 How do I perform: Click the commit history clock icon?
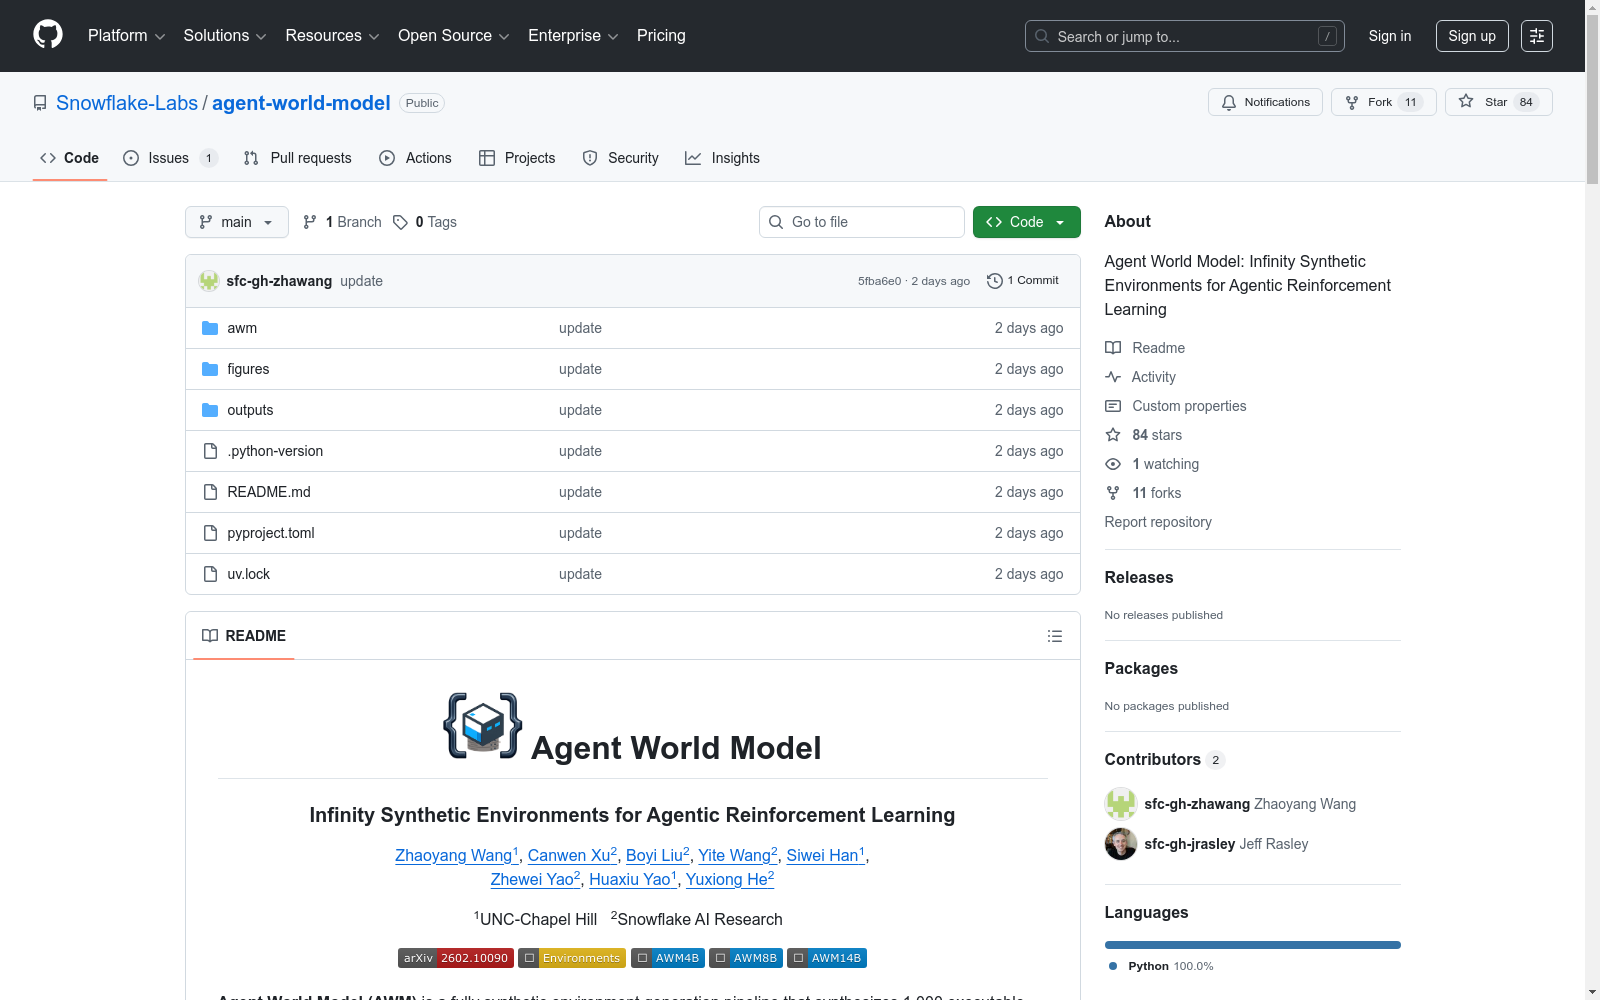coord(994,281)
